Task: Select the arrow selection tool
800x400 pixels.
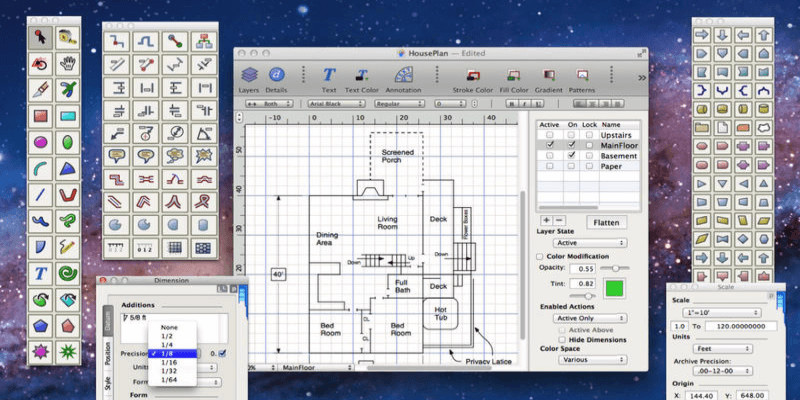Action: point(40,37)
